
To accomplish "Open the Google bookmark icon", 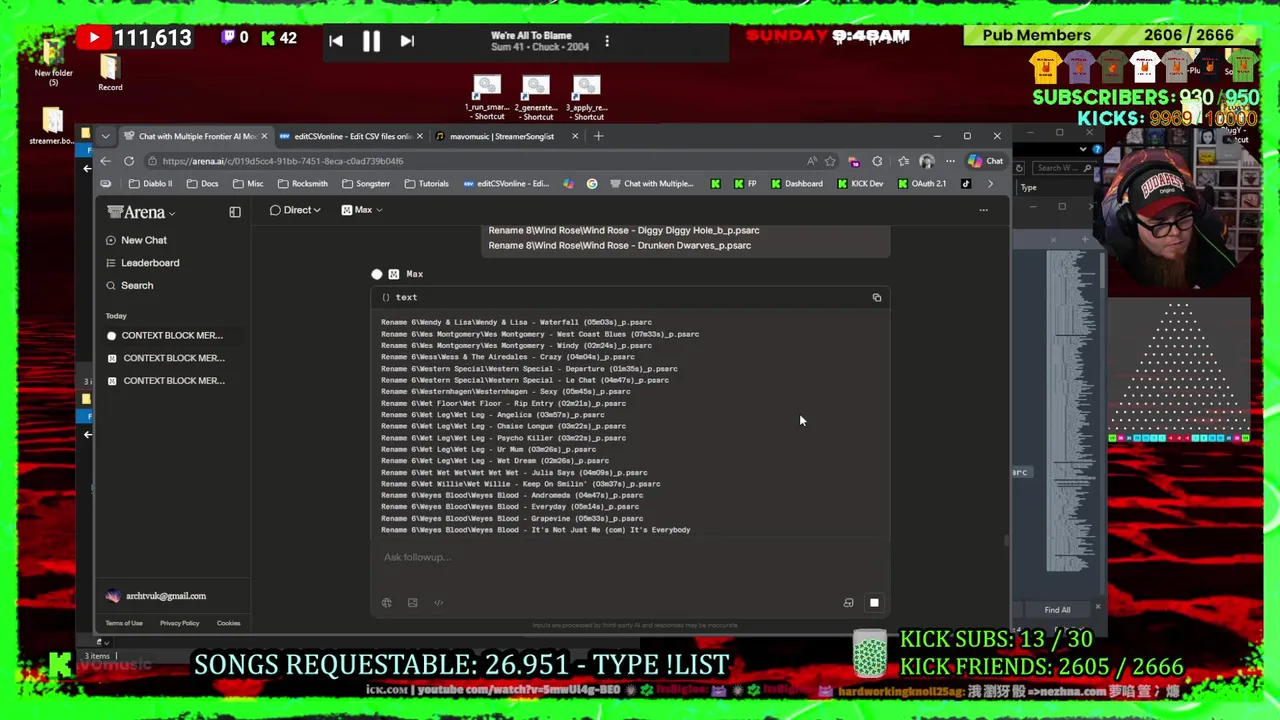I will [x=592, y=184].
